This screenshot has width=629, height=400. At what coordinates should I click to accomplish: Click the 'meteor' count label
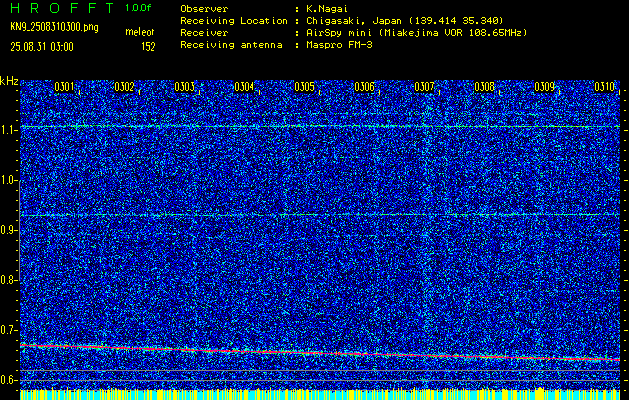[140, 32]
